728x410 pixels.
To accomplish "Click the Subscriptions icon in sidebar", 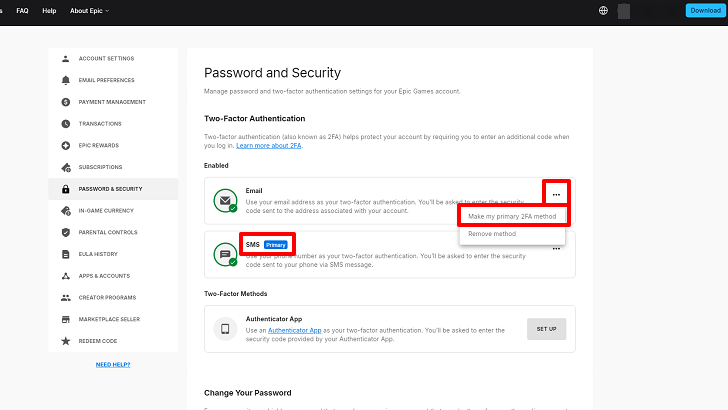I will (66, 167).
